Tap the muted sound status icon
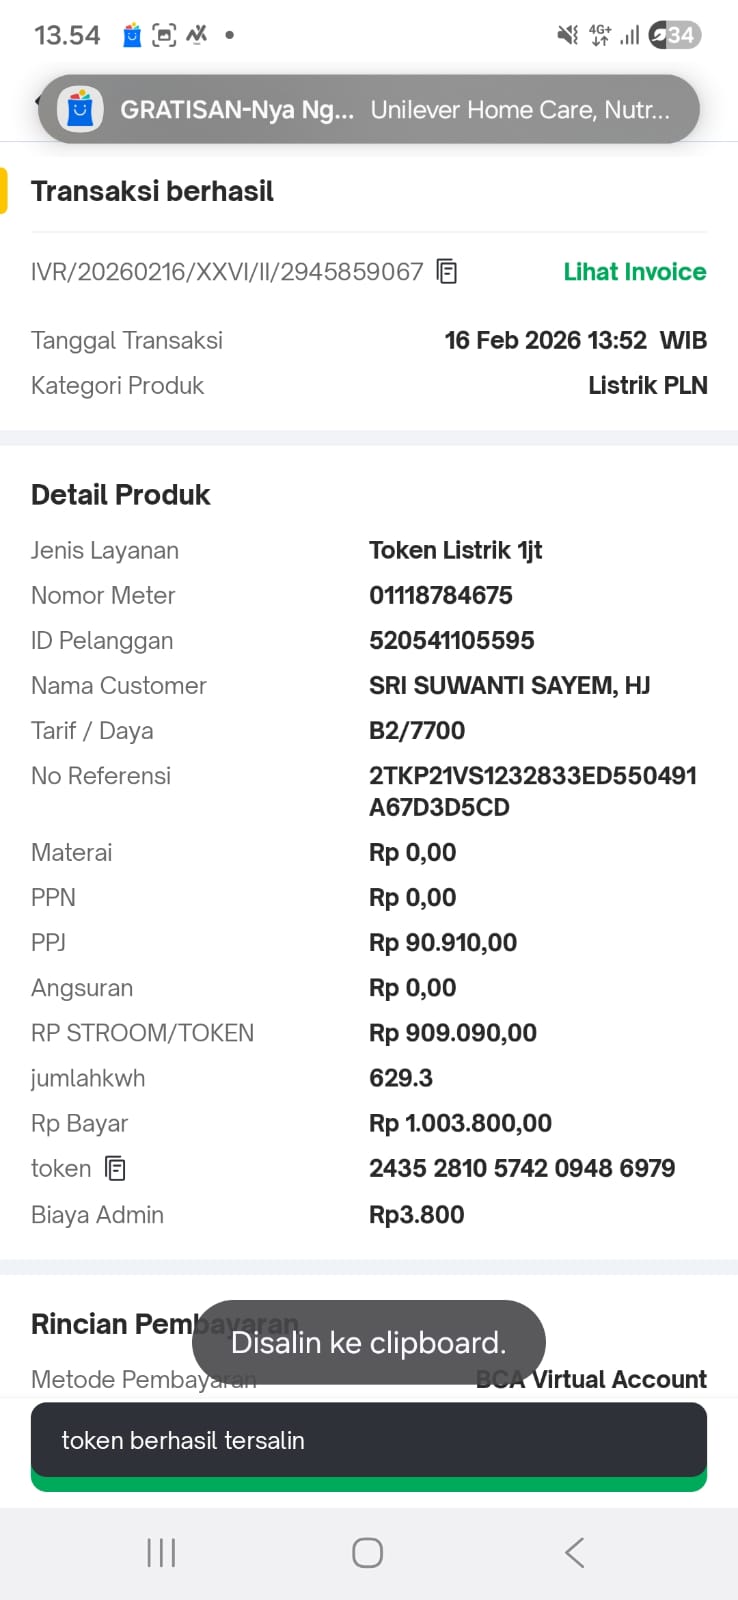738x1600 pixels. point(567,36)
